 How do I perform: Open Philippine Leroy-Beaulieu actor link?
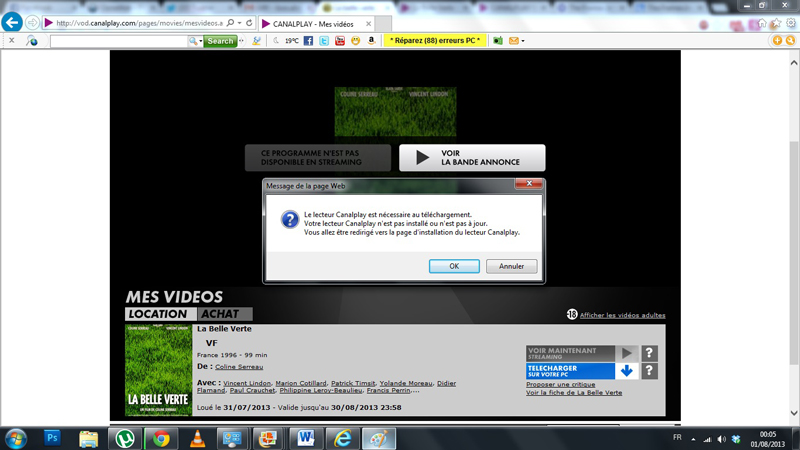321,390
